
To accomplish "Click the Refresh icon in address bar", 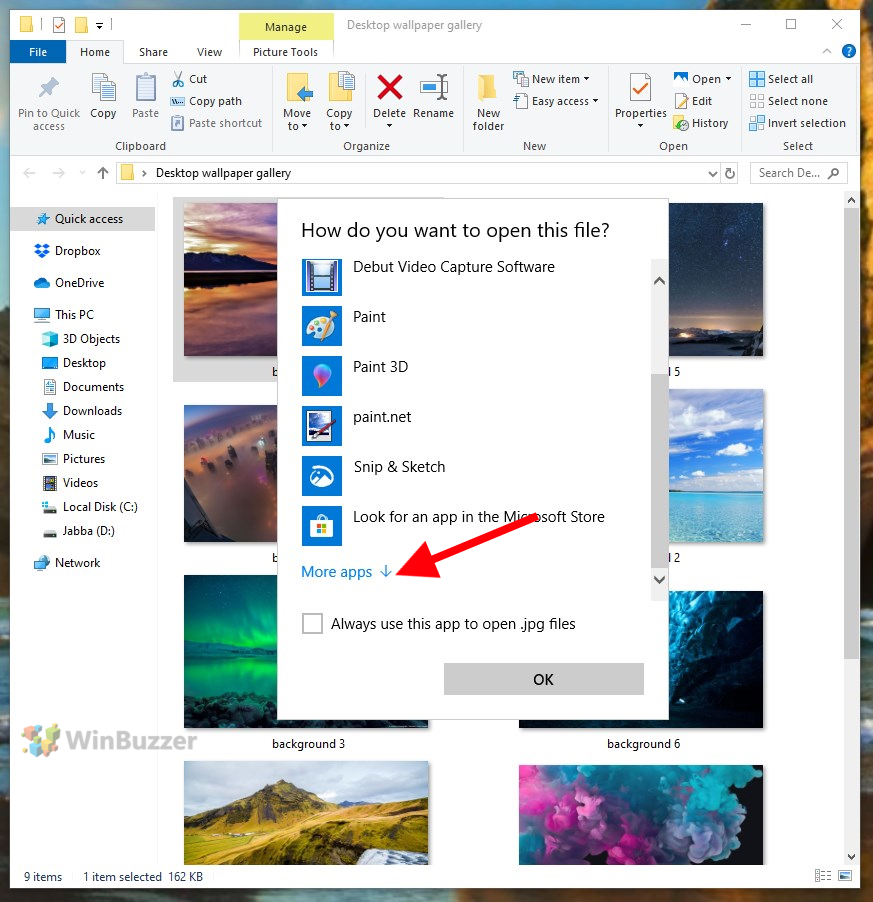I will click(730, 173).
